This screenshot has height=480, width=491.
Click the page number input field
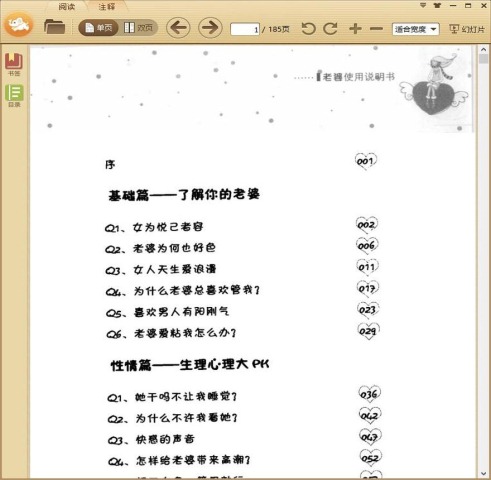coord(245,29)
